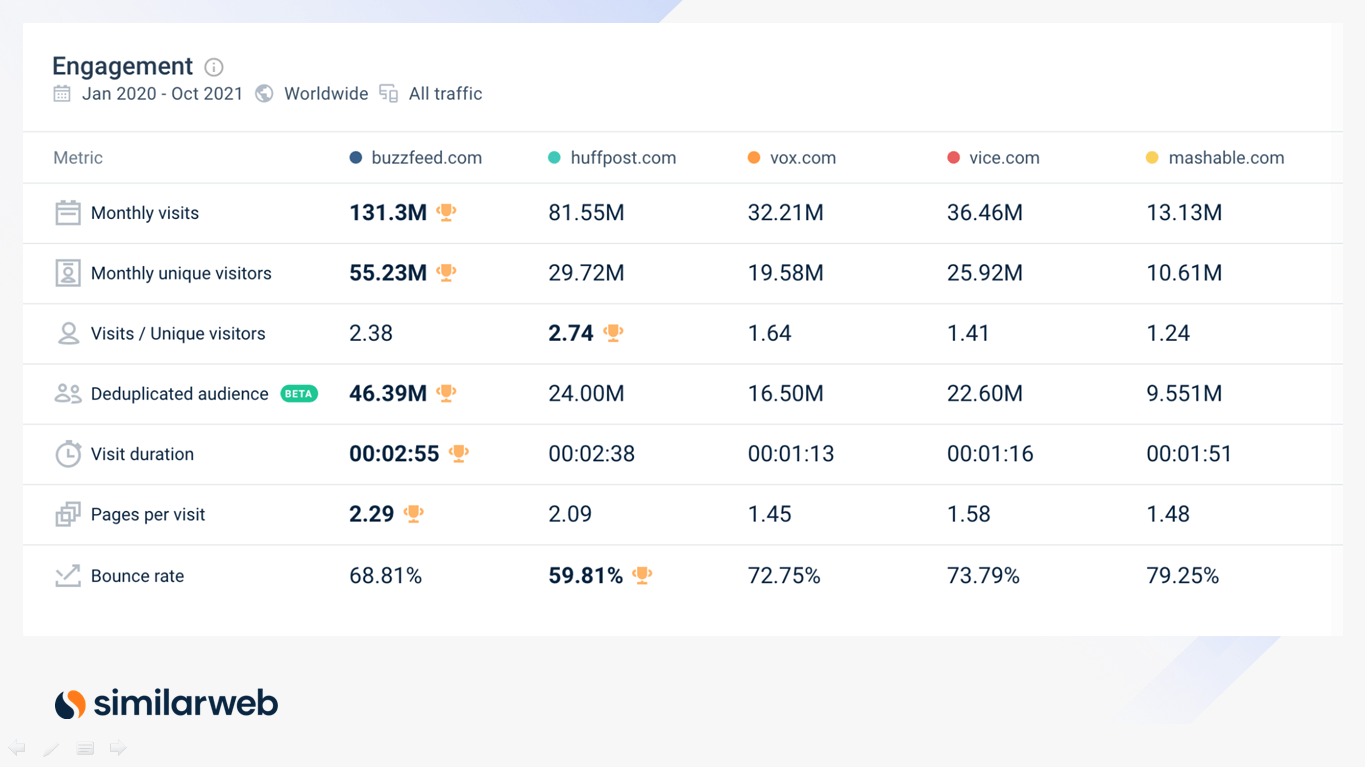Click the Monthly visits calendar icon

click(x=68, y=213)
